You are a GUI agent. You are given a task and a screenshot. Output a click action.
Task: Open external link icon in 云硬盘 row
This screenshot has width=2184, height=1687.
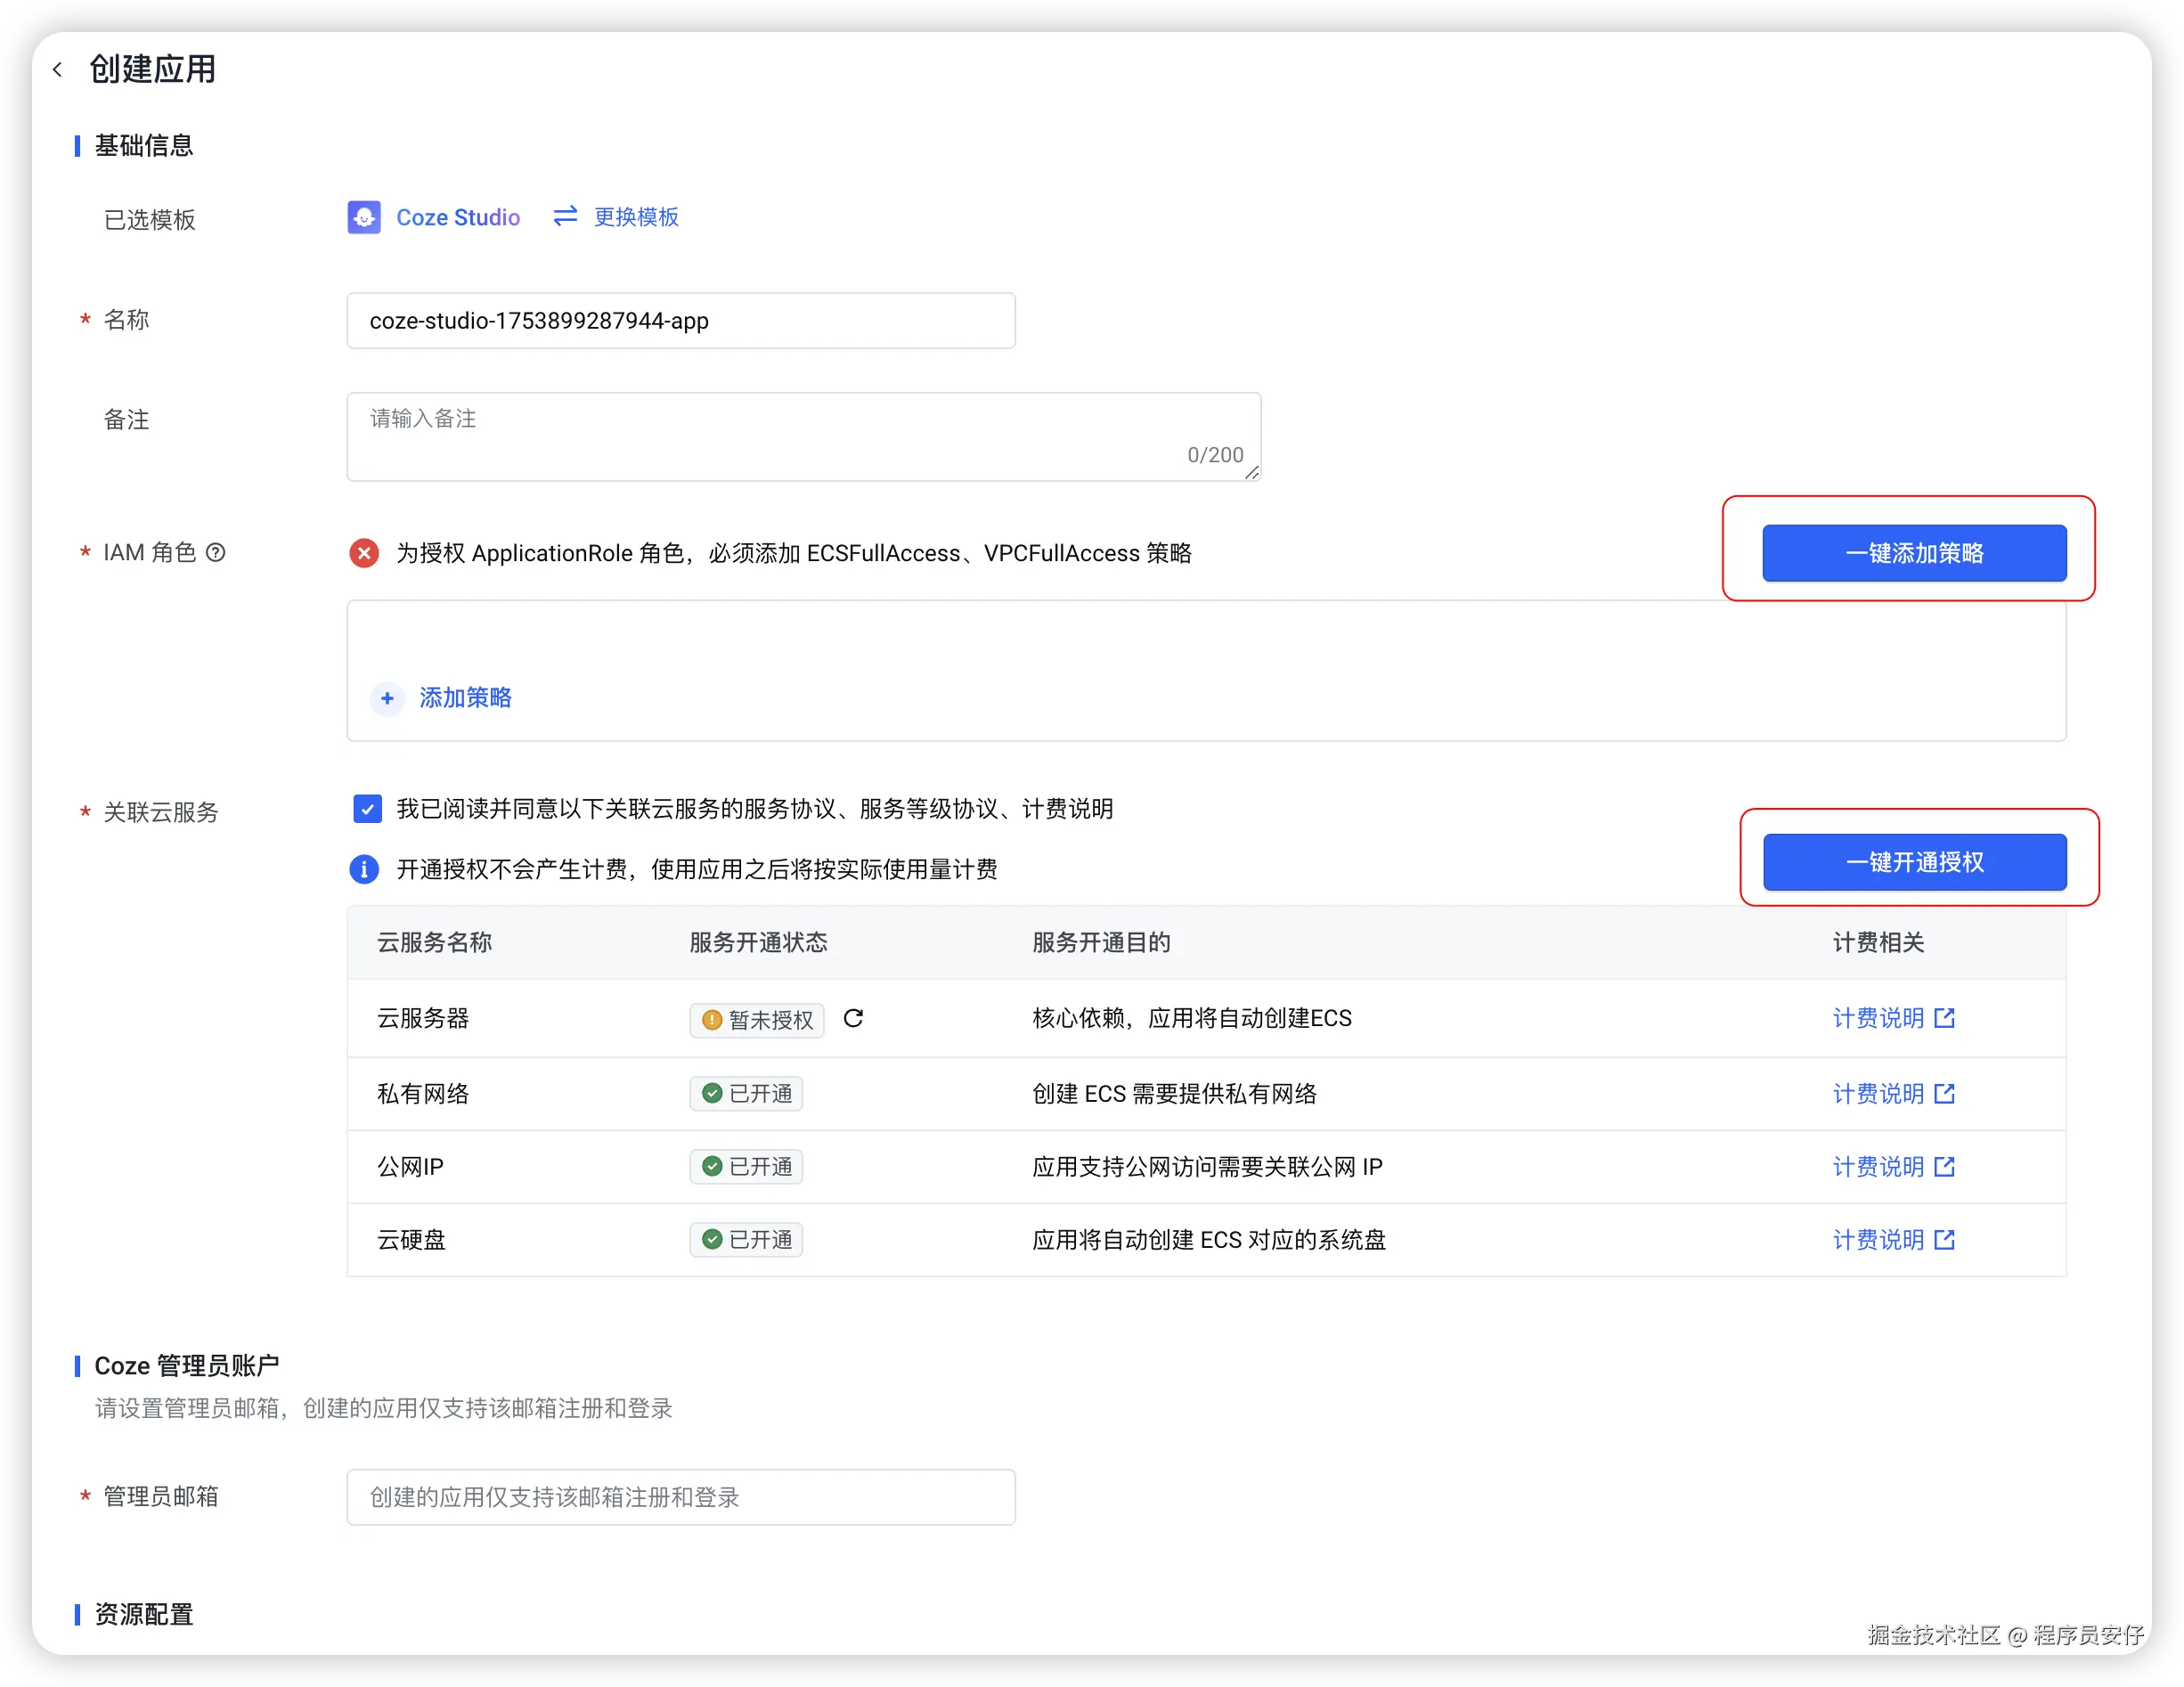[1944, 1240]
